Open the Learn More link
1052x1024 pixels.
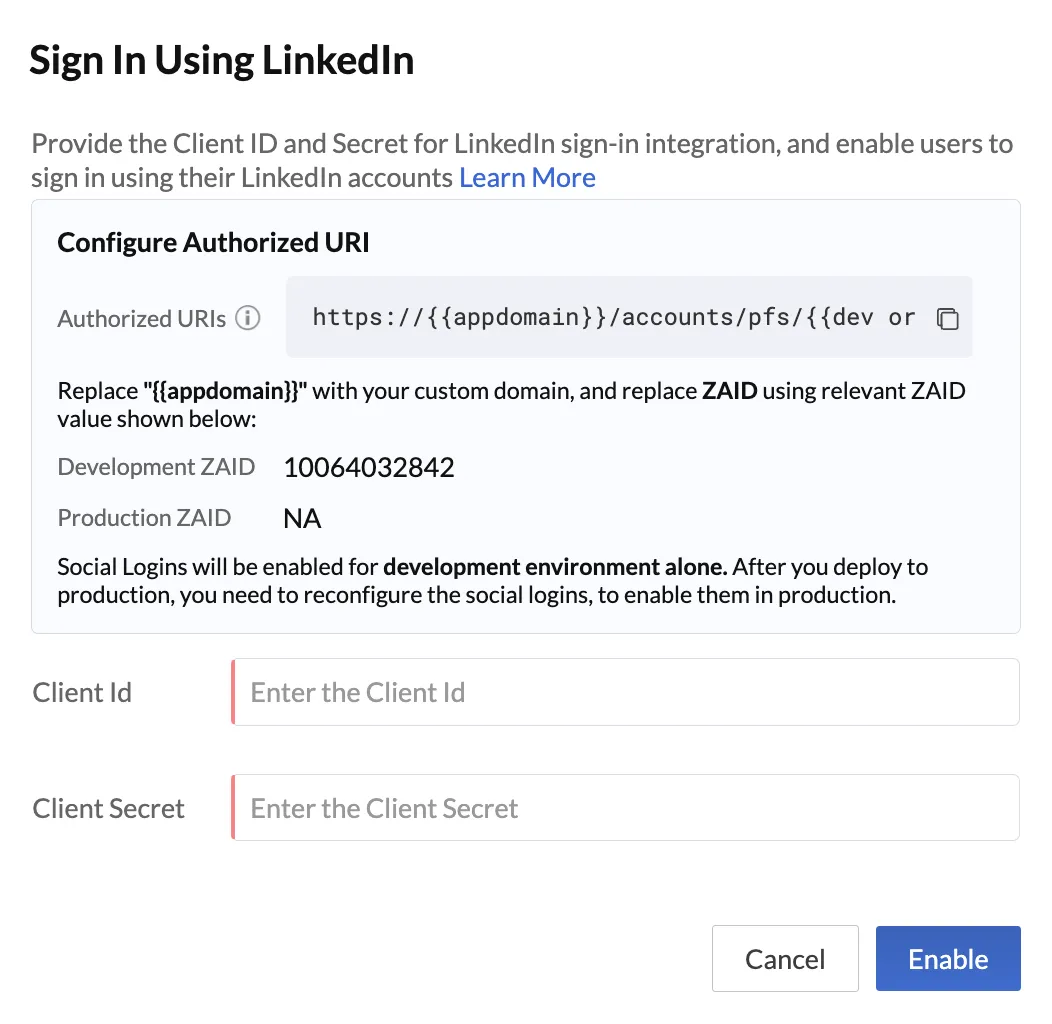point(527,178)
